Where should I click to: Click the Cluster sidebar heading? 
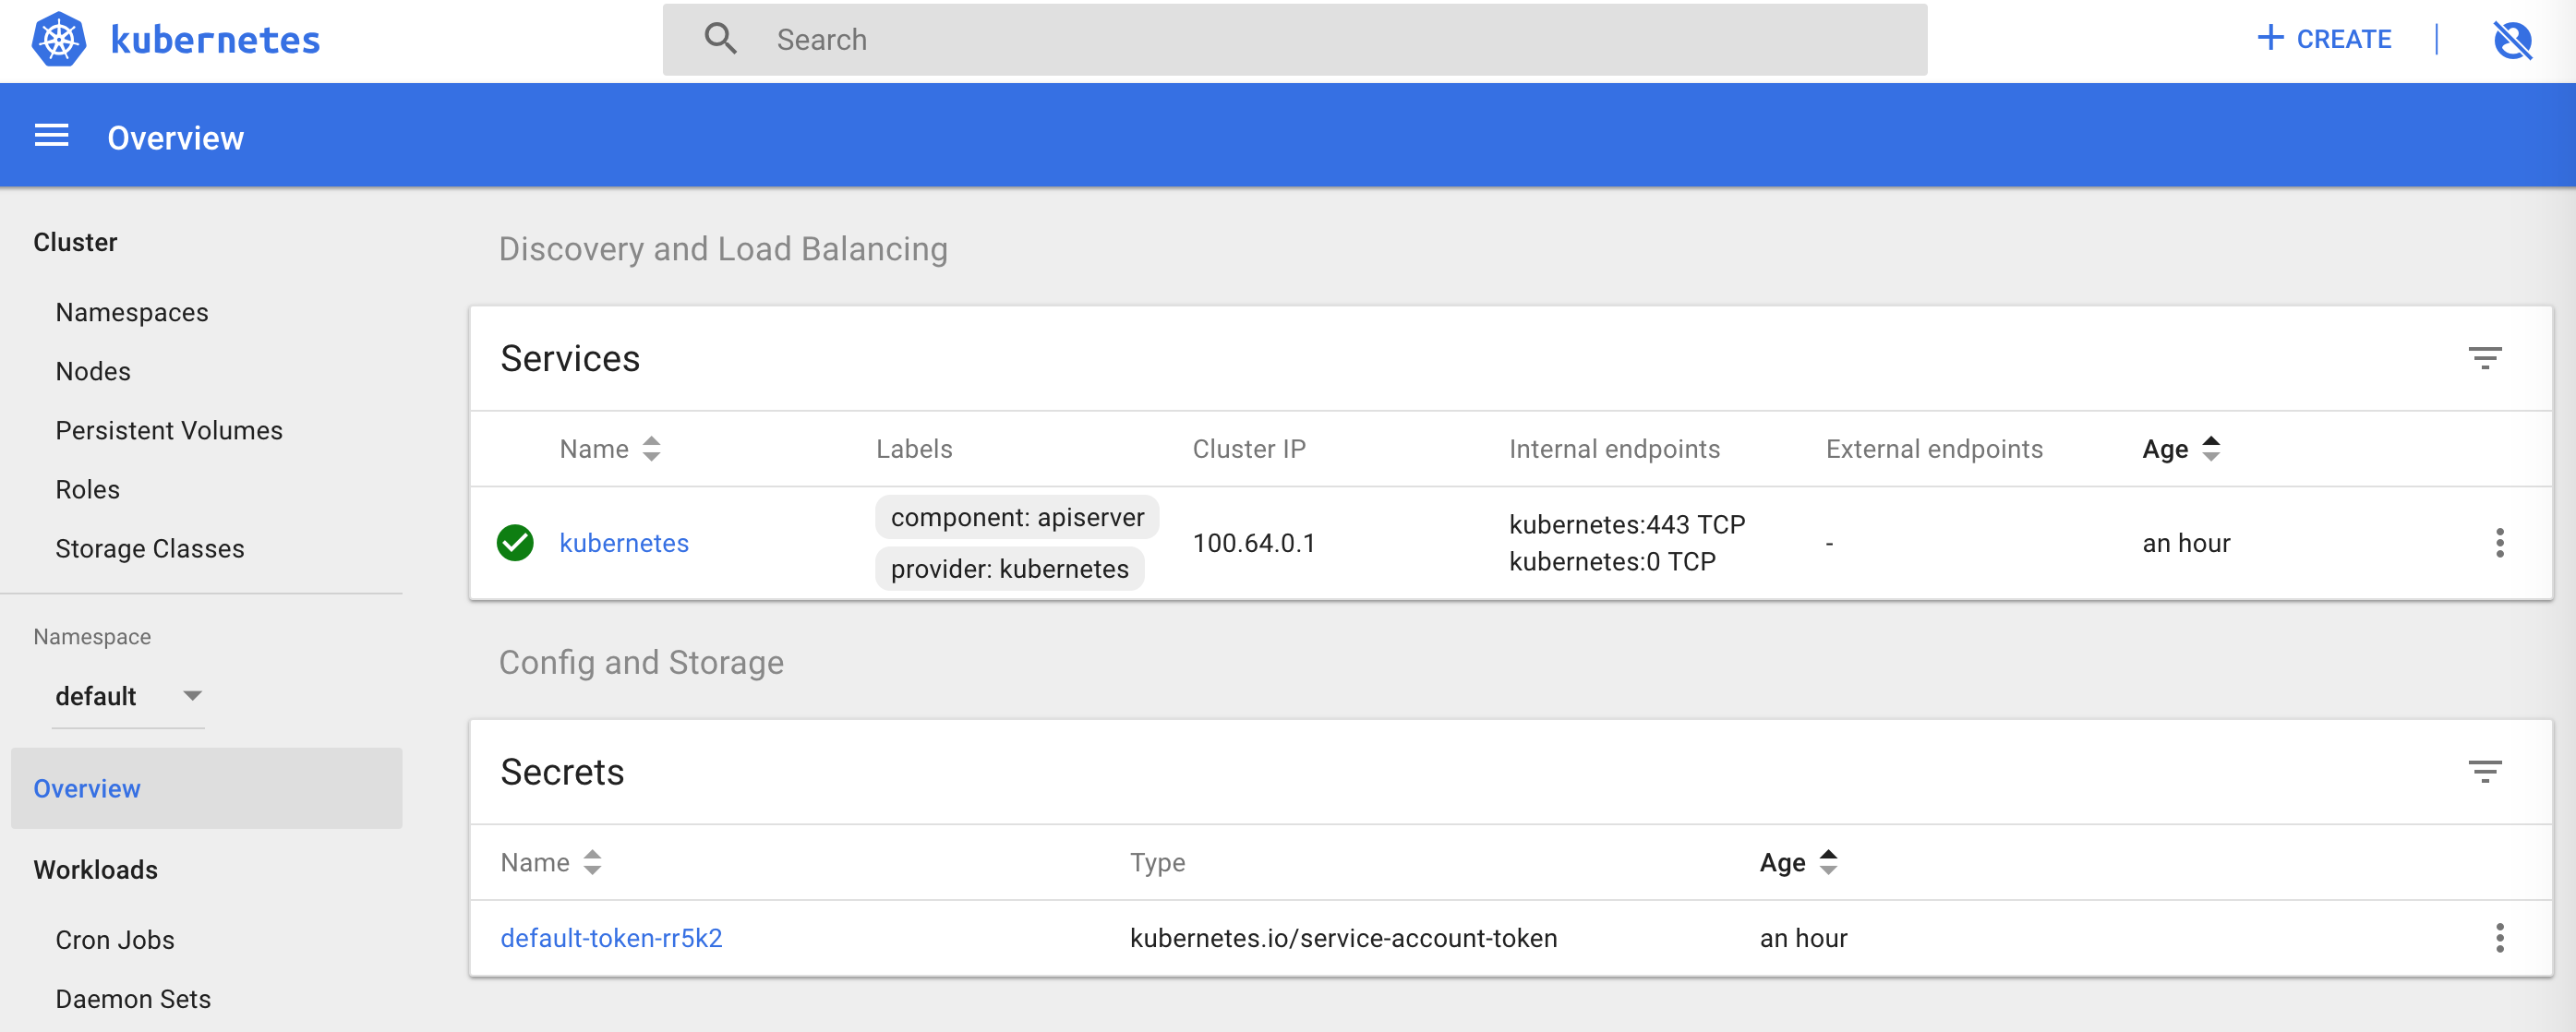click(75, 242)
